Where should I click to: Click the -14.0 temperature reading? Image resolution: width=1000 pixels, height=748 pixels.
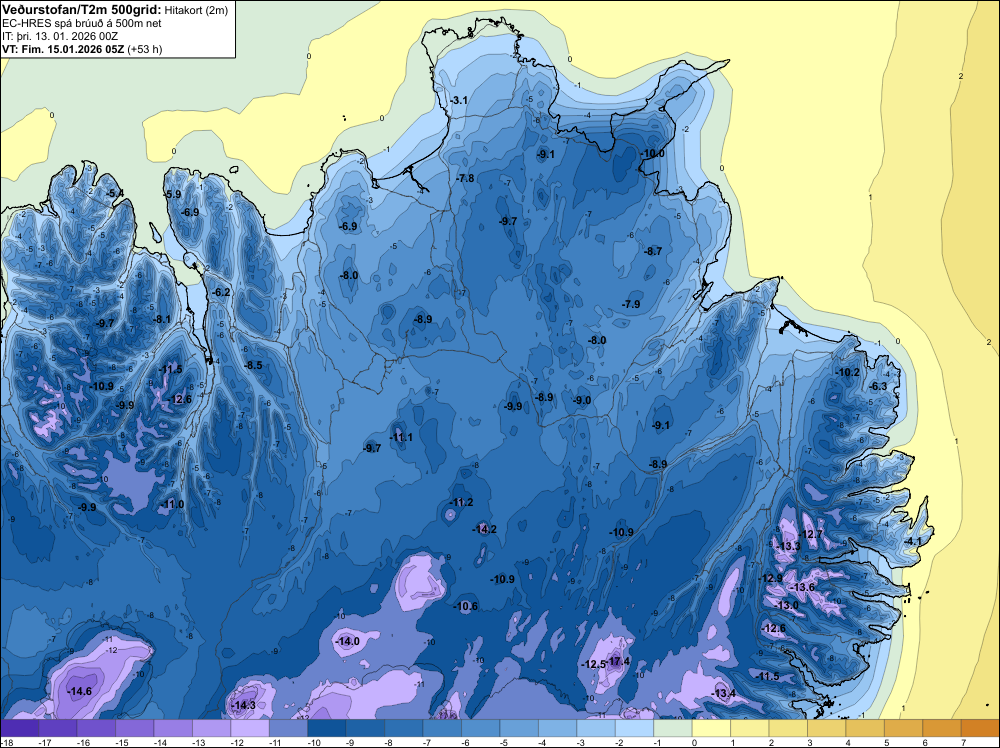click(x=348, y=641)
